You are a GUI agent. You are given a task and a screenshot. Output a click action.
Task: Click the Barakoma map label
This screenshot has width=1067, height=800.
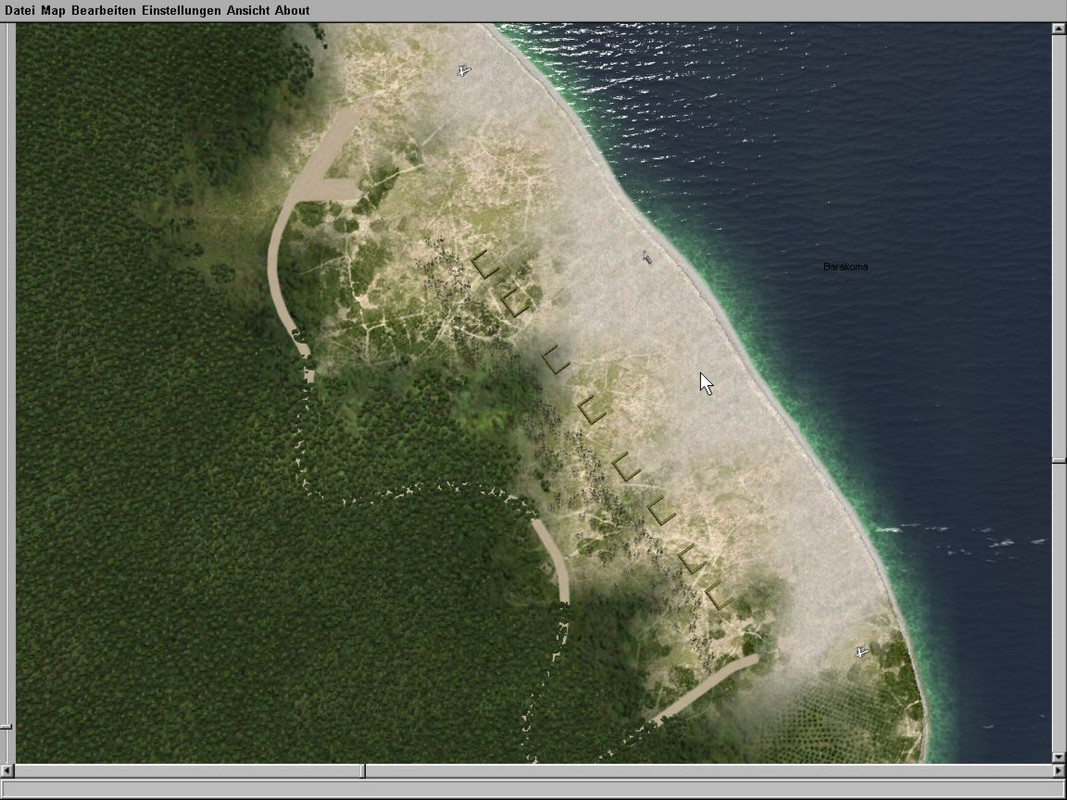coord(845,267)
